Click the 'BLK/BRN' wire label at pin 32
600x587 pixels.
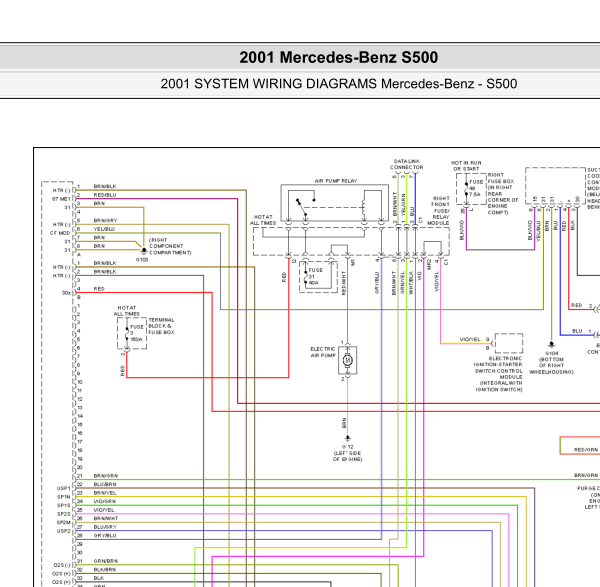(104, 569)
